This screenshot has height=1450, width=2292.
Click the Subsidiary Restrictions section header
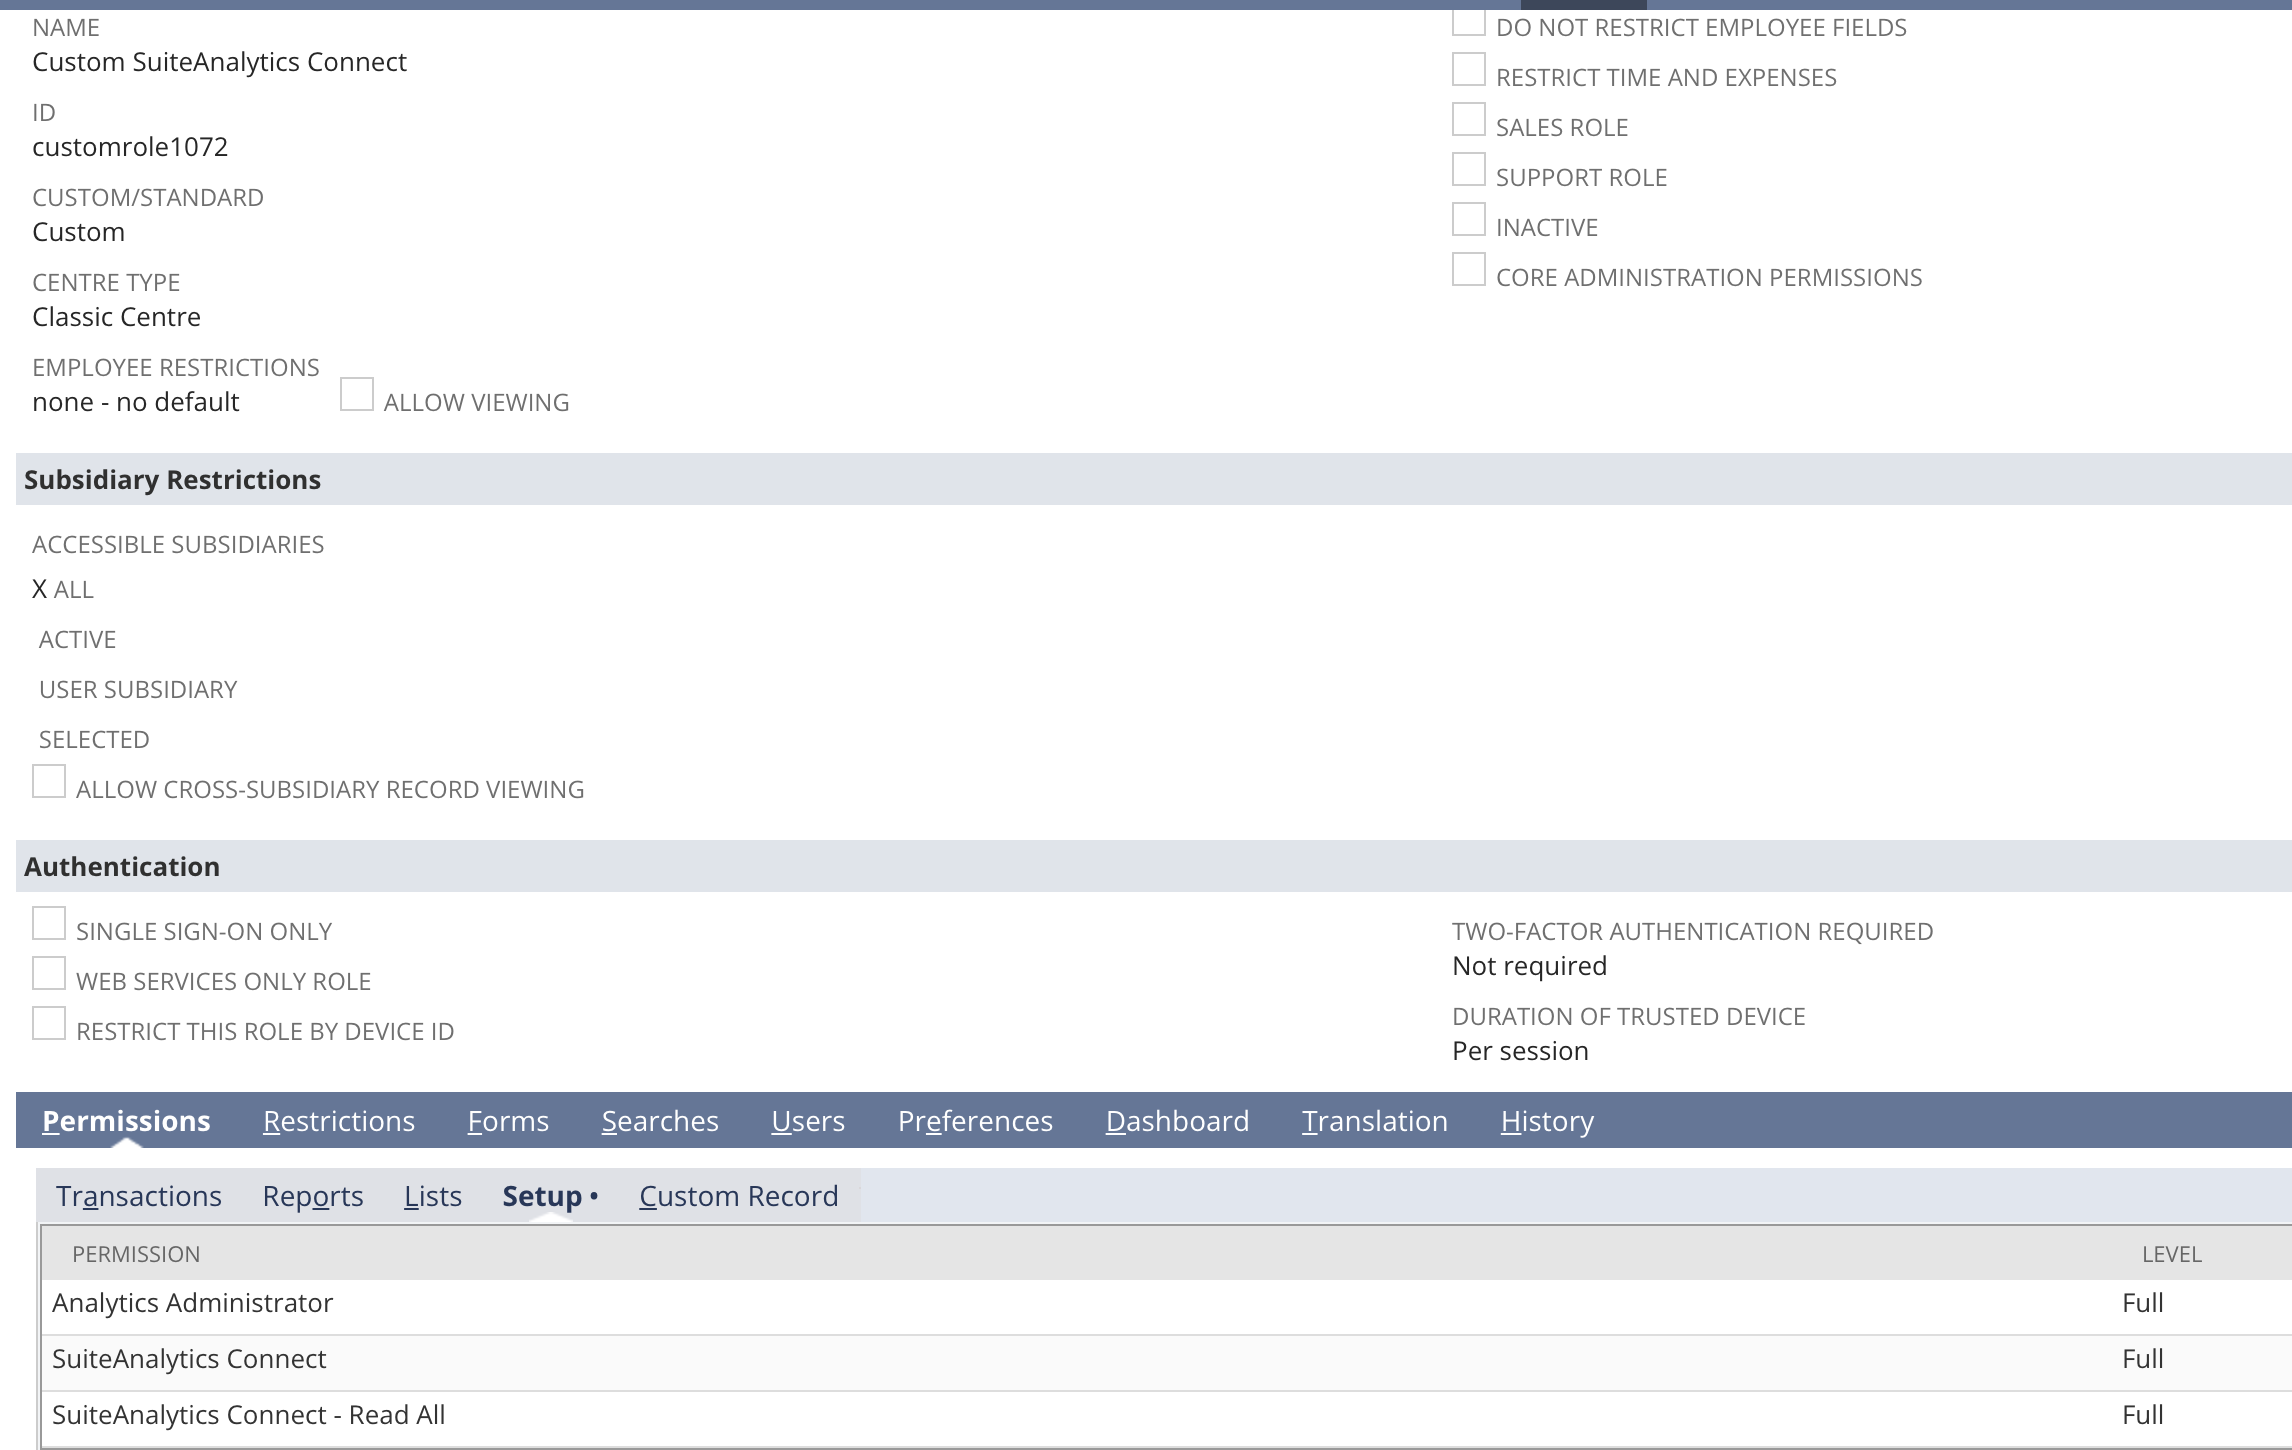[x=1154, y=479]
